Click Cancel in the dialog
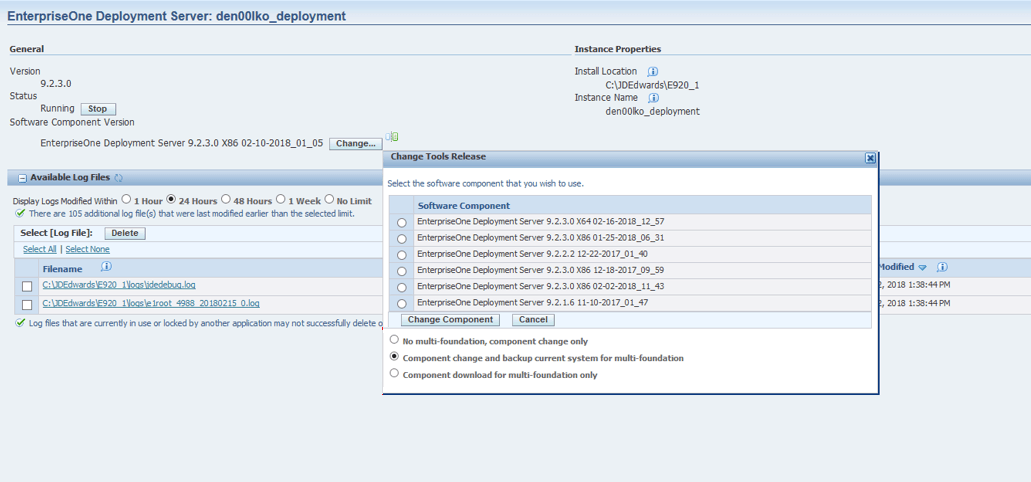Screen dimensions: 1031x482 coord(533,320)
